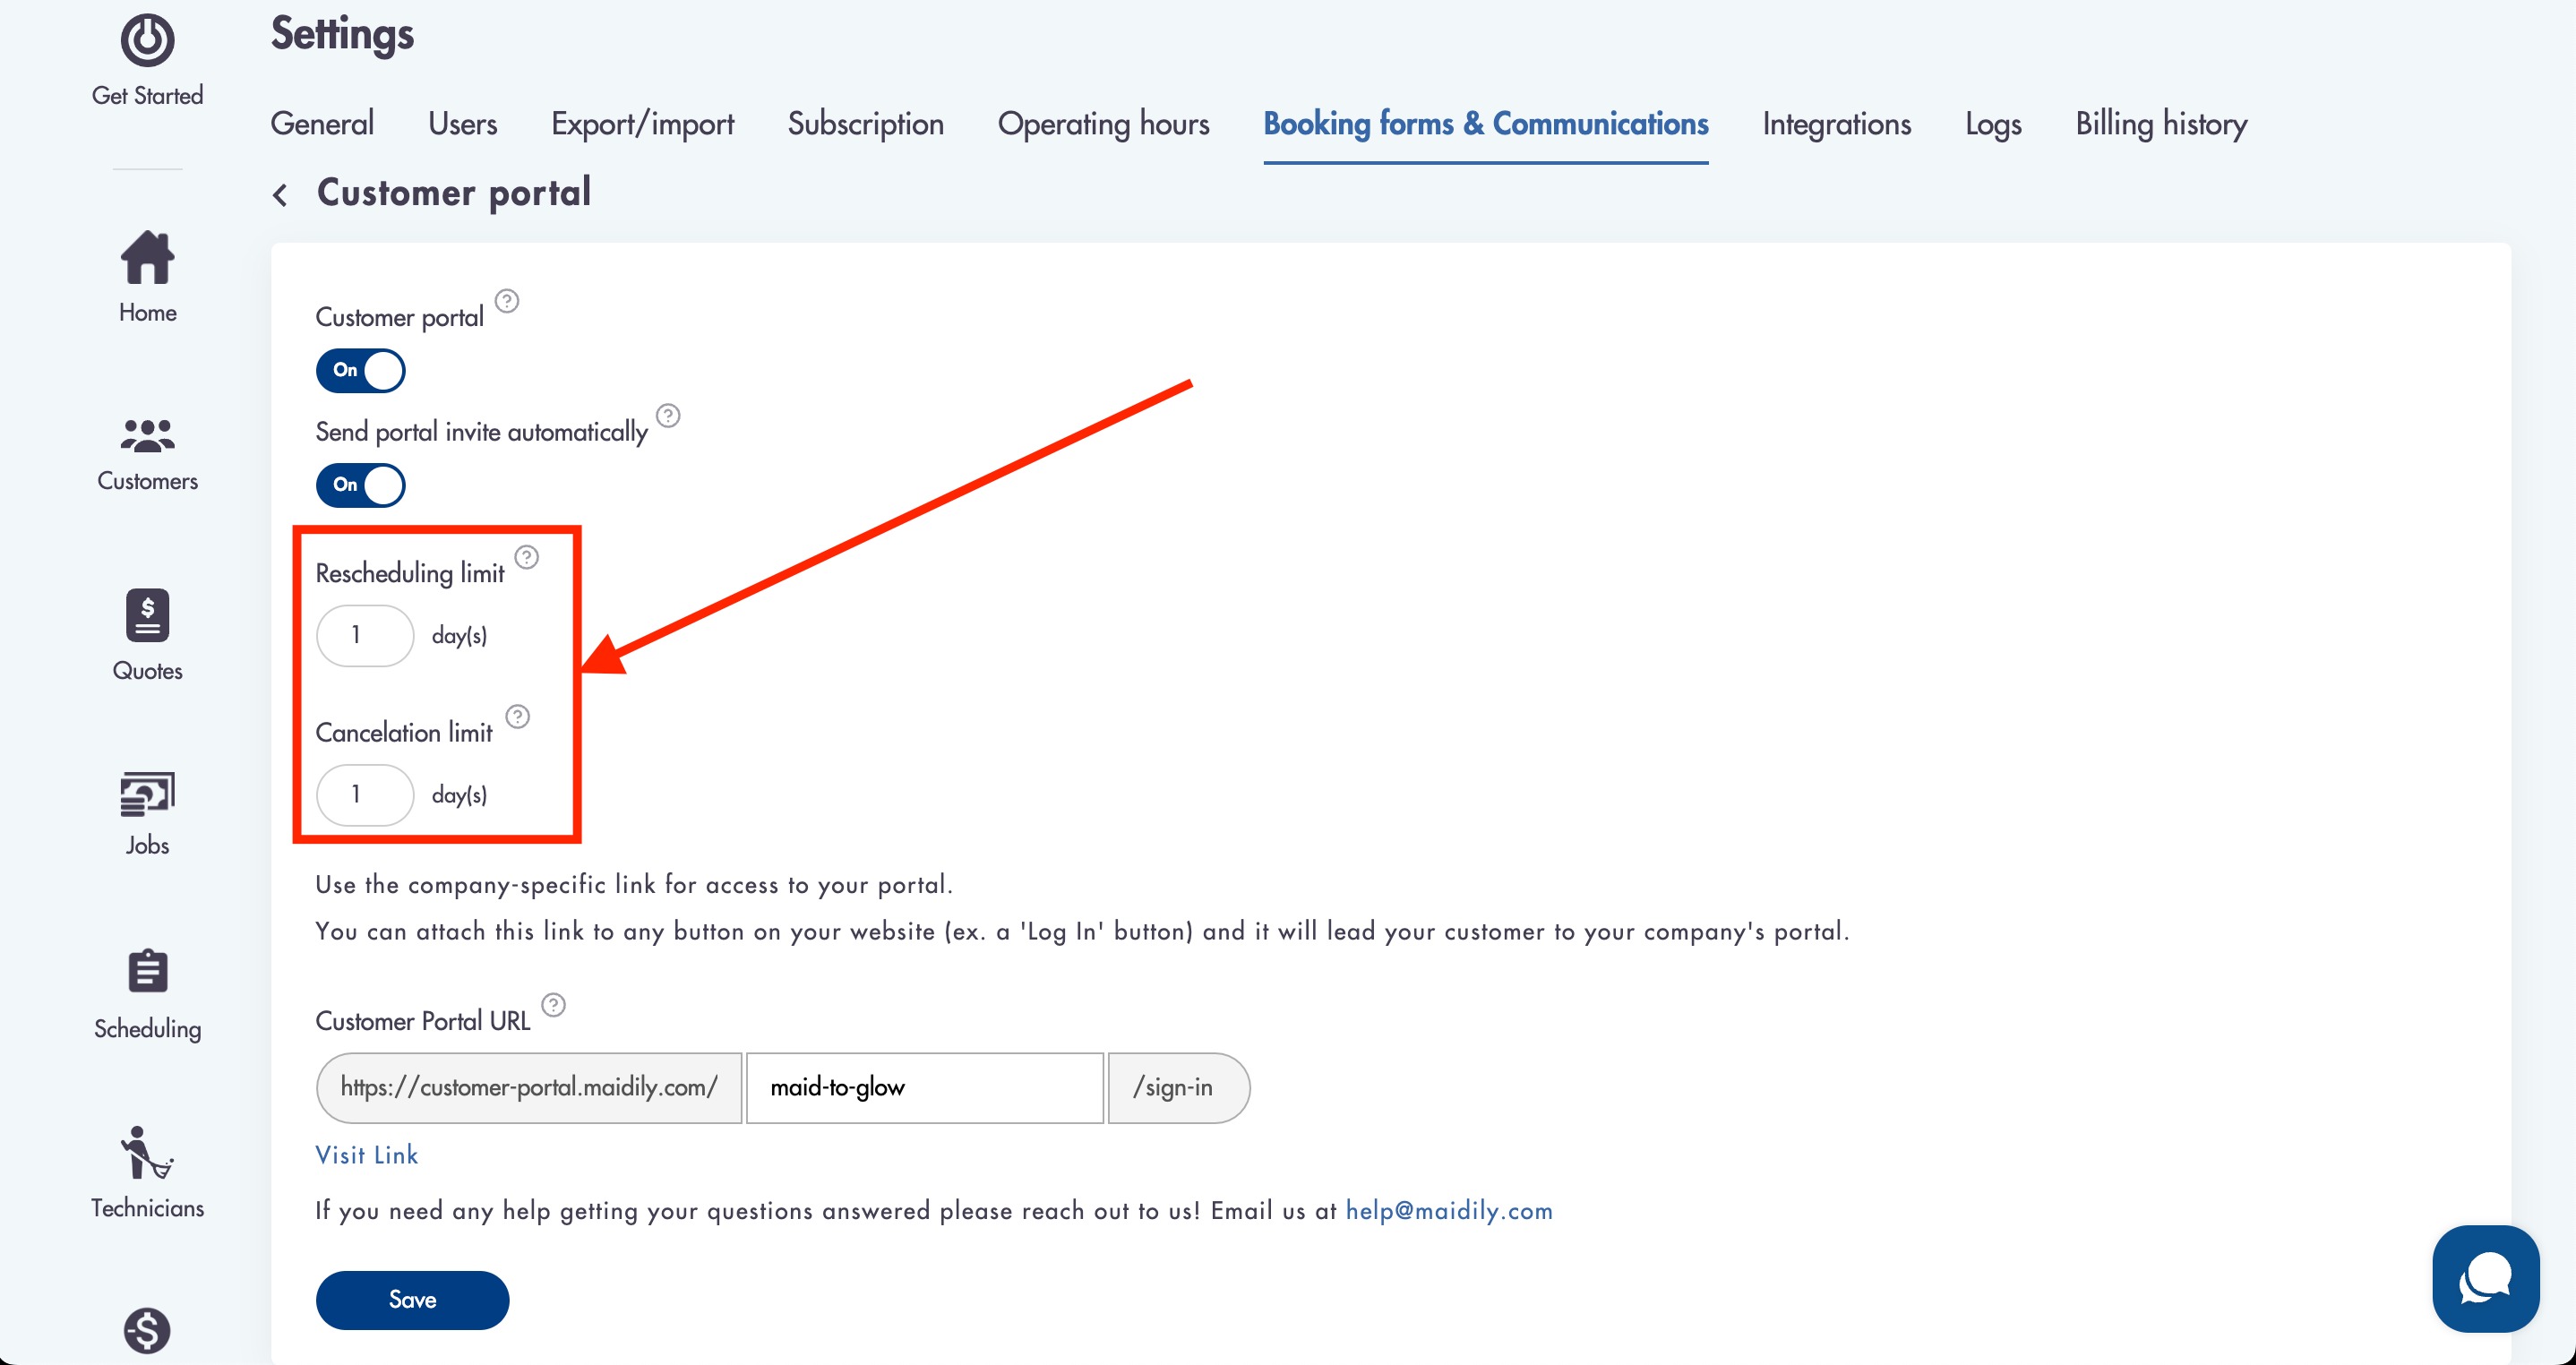Show help for Send portal invite automatically
2576x1365 pixels.
(x=668, y=415)
